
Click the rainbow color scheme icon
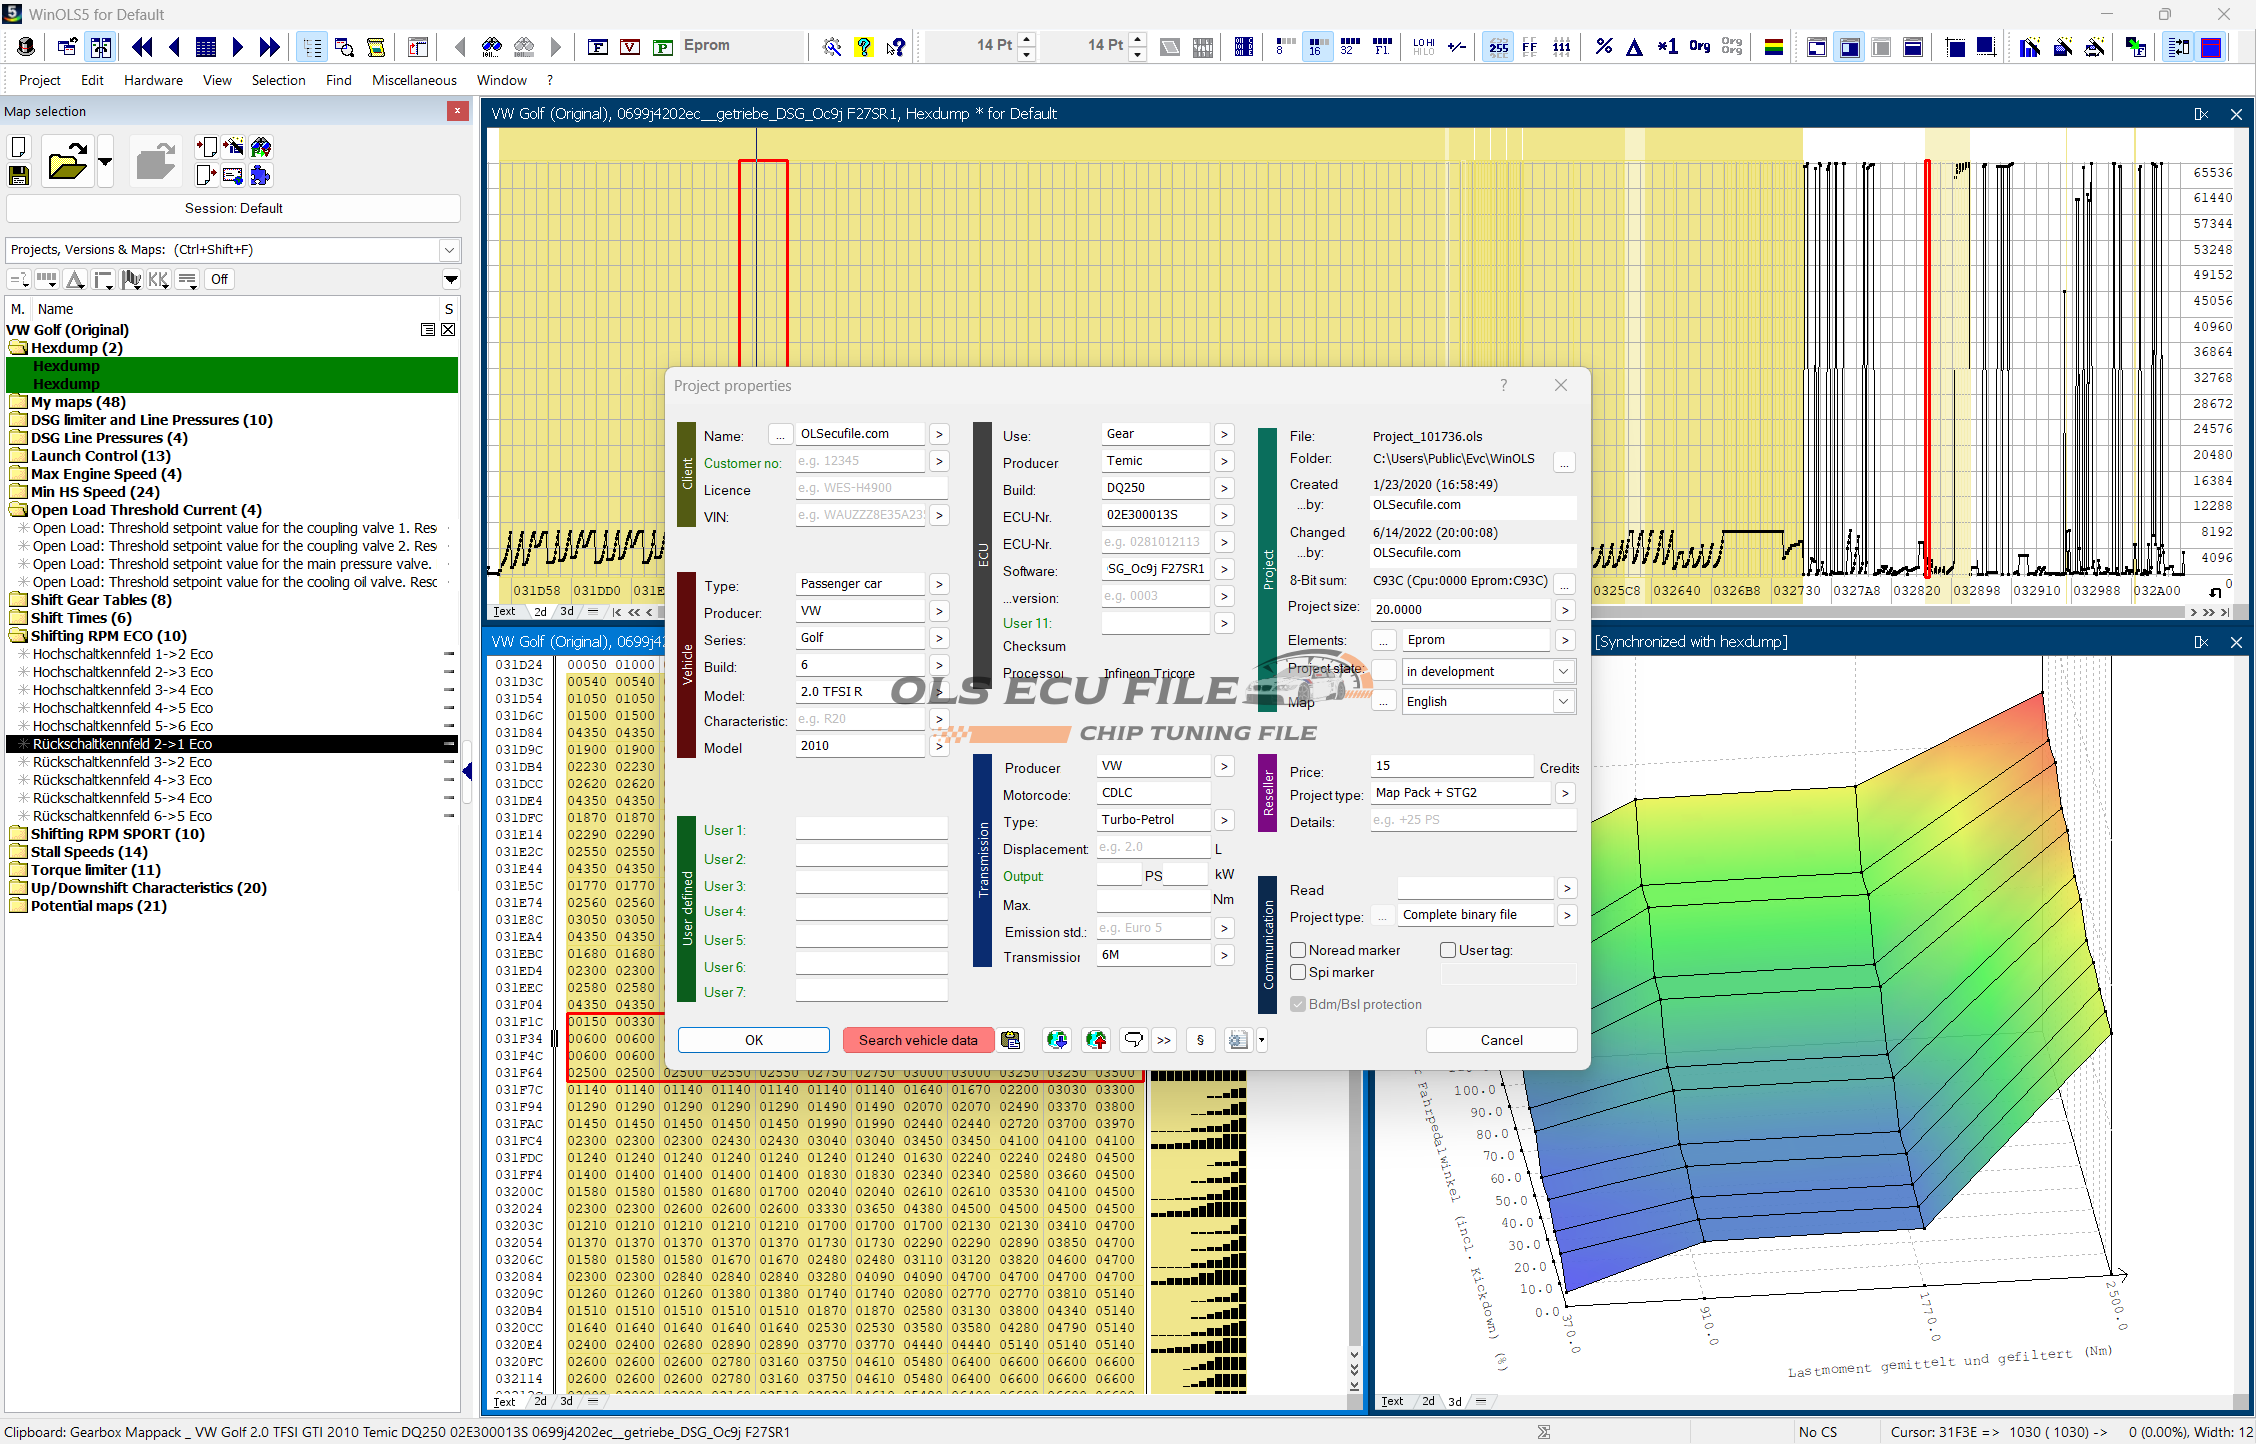pos(1774,47)
